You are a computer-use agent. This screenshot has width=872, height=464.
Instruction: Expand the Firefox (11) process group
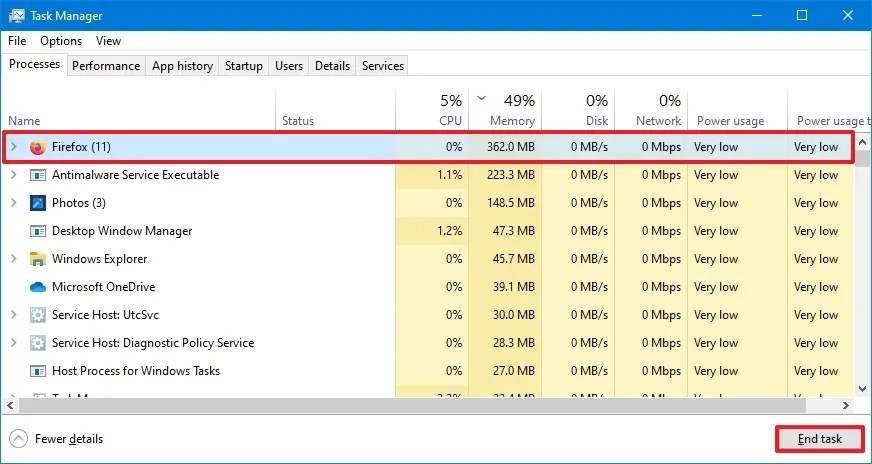[14, 147]
